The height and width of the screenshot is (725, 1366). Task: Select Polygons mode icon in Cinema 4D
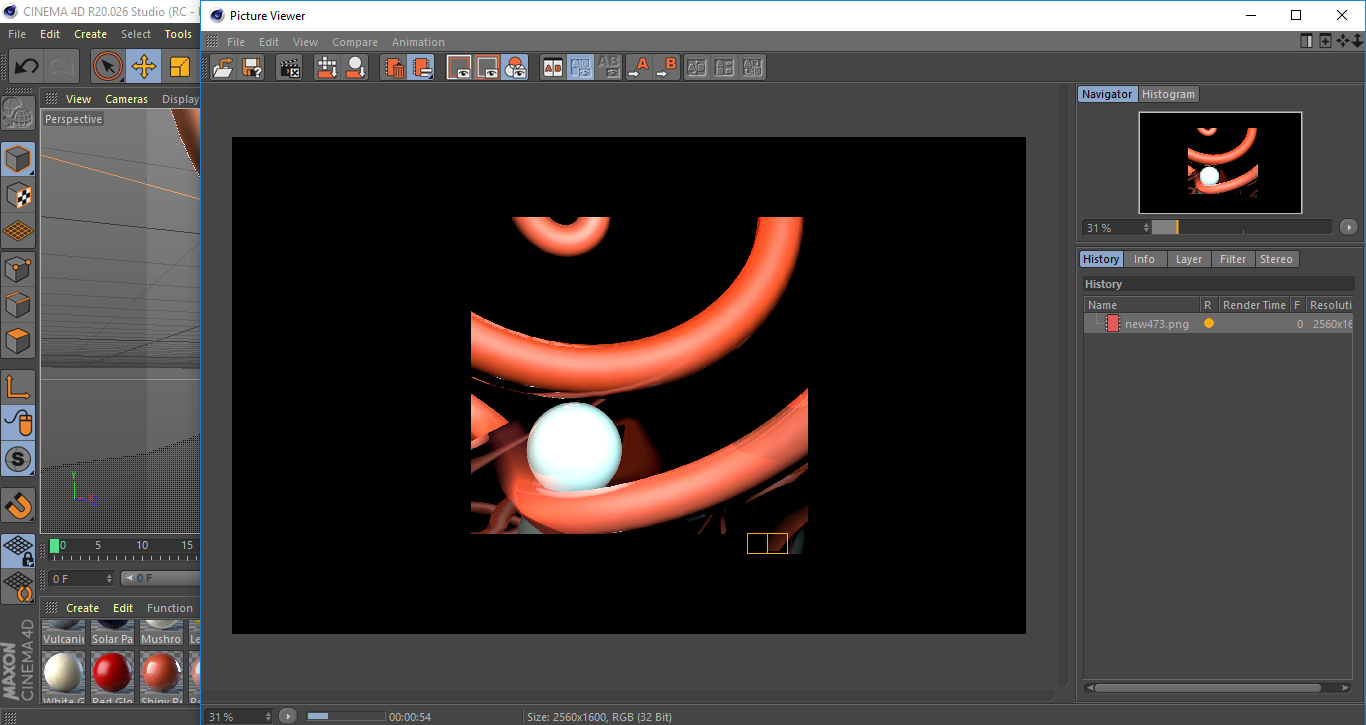(x=18, y=341)
